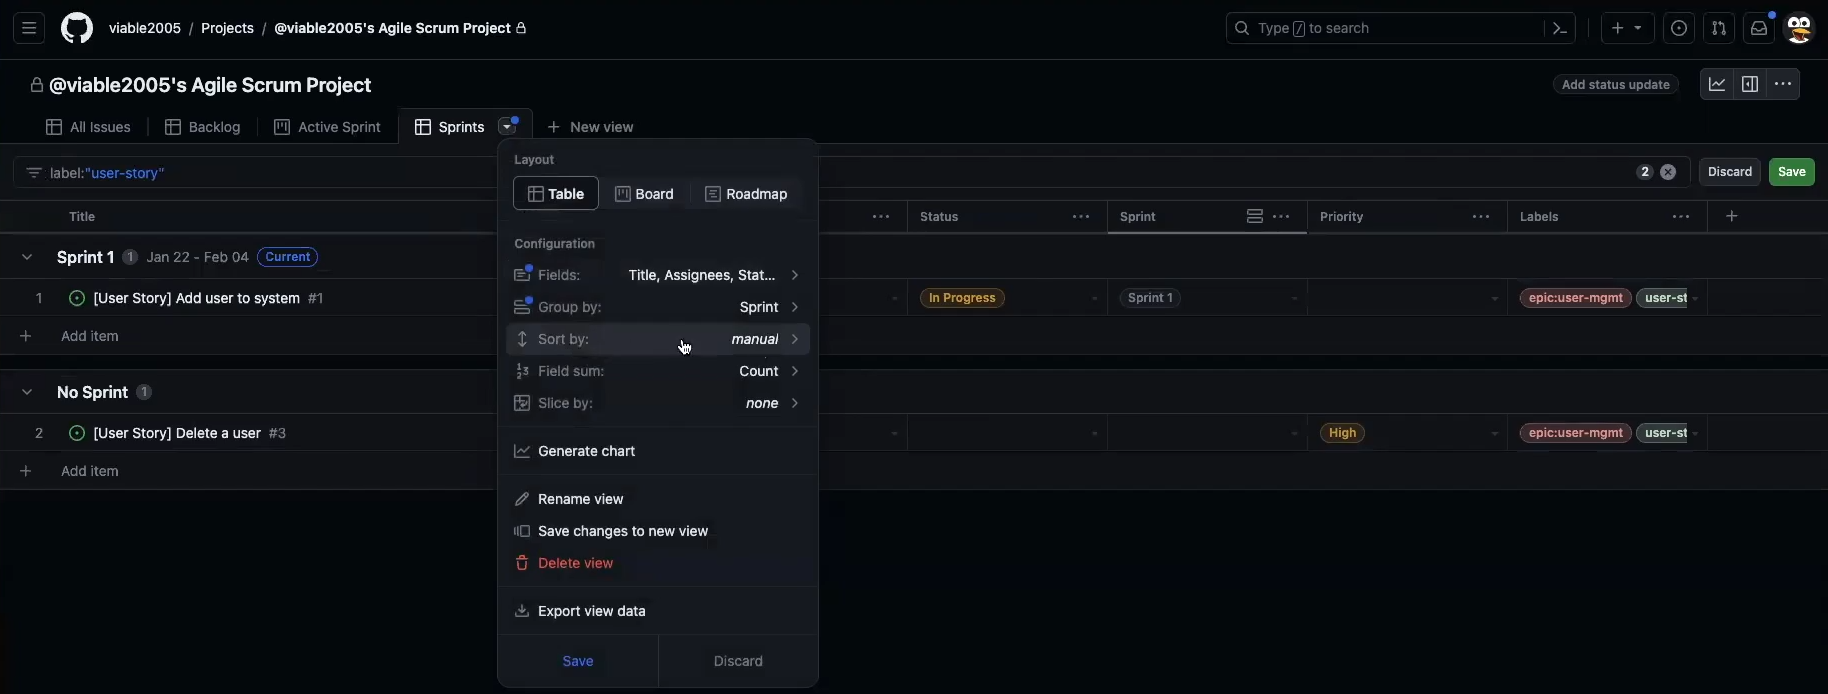Viewport: 1828px width, 694px height.
Task: Open the Sort by submenu
Action: point(657,339)
